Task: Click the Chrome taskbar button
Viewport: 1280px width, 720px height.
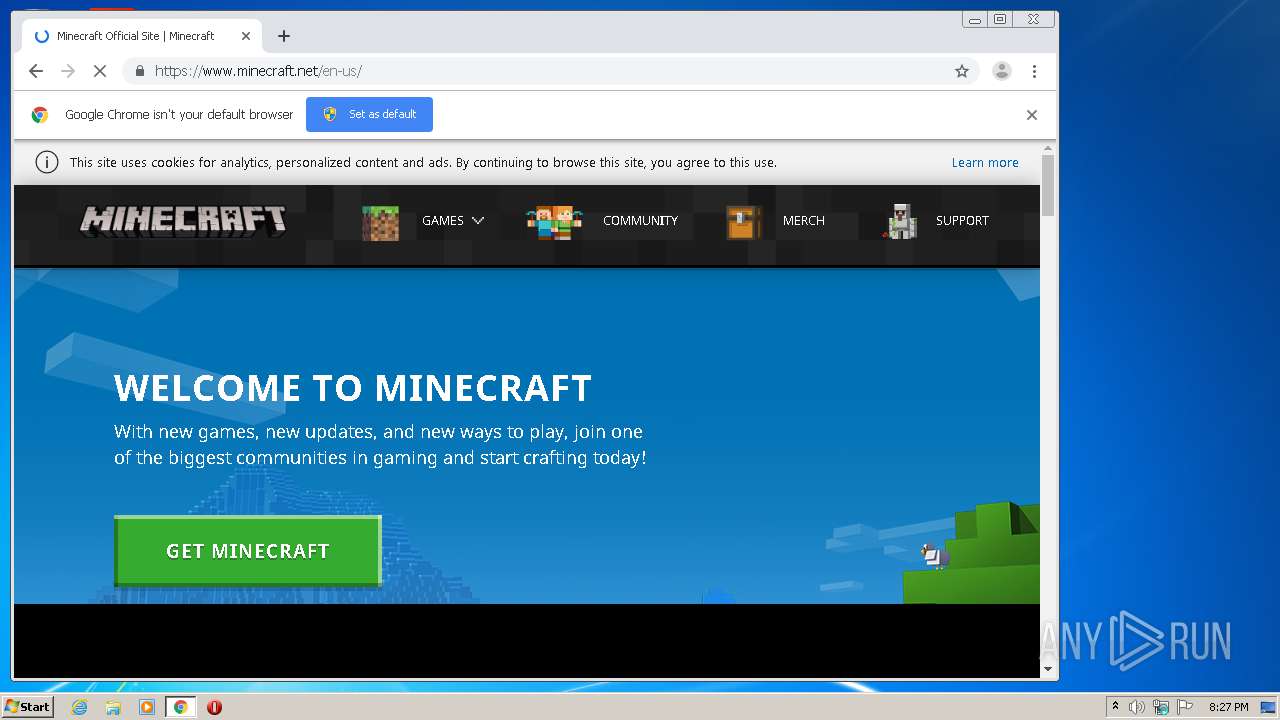Action: click(180, 707)
